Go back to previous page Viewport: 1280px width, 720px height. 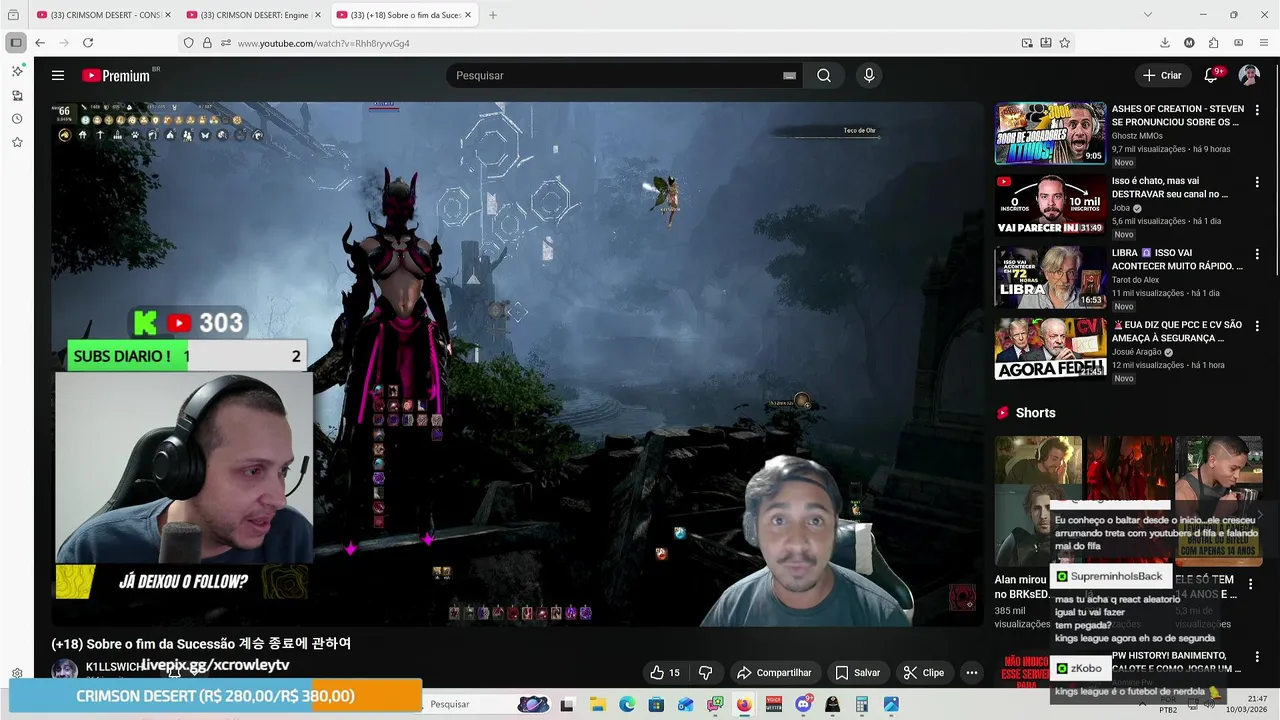(40, 43)
